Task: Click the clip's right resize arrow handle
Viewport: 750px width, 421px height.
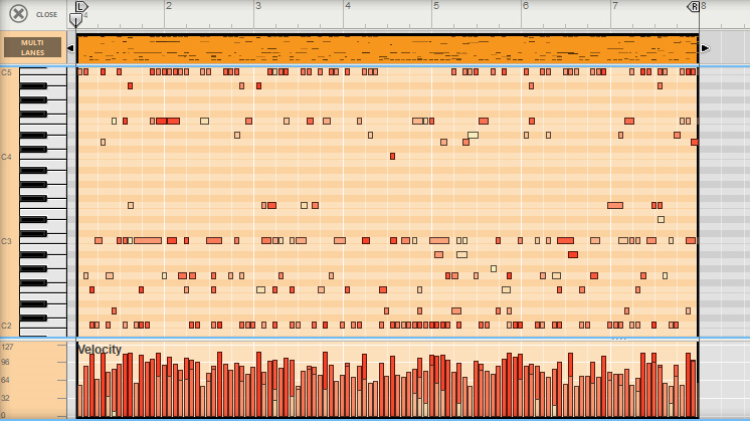Action: [705, 48]
